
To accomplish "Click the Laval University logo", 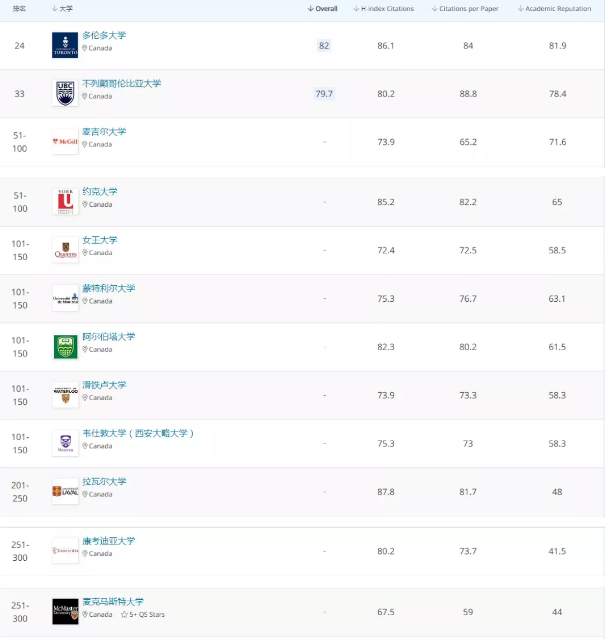I will [65, 491].
